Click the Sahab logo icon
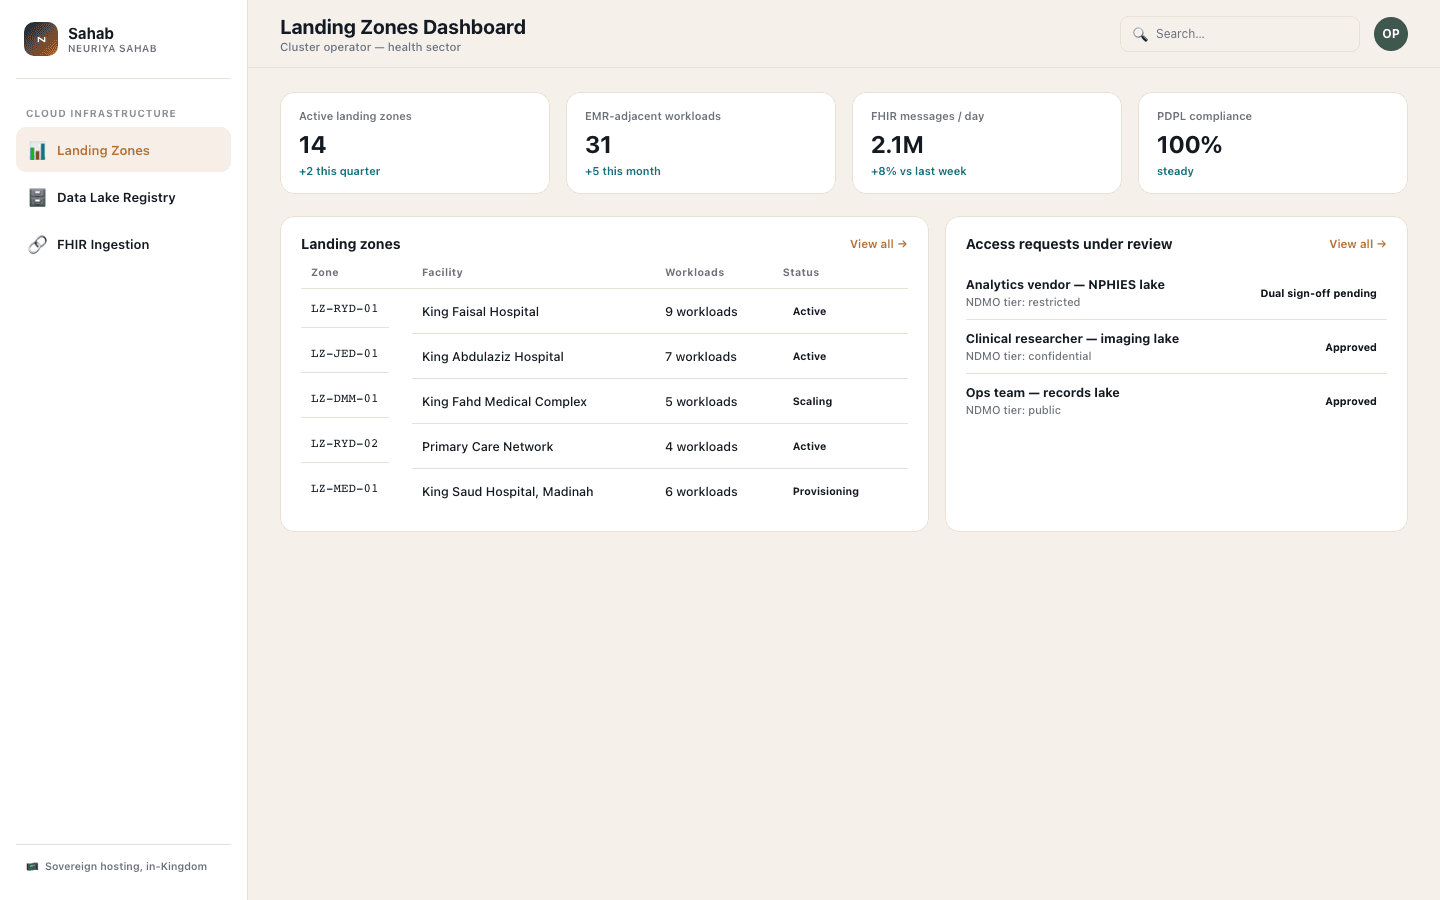The height and width of the screenshot is (900, 1440). click(x=41, y=39)
